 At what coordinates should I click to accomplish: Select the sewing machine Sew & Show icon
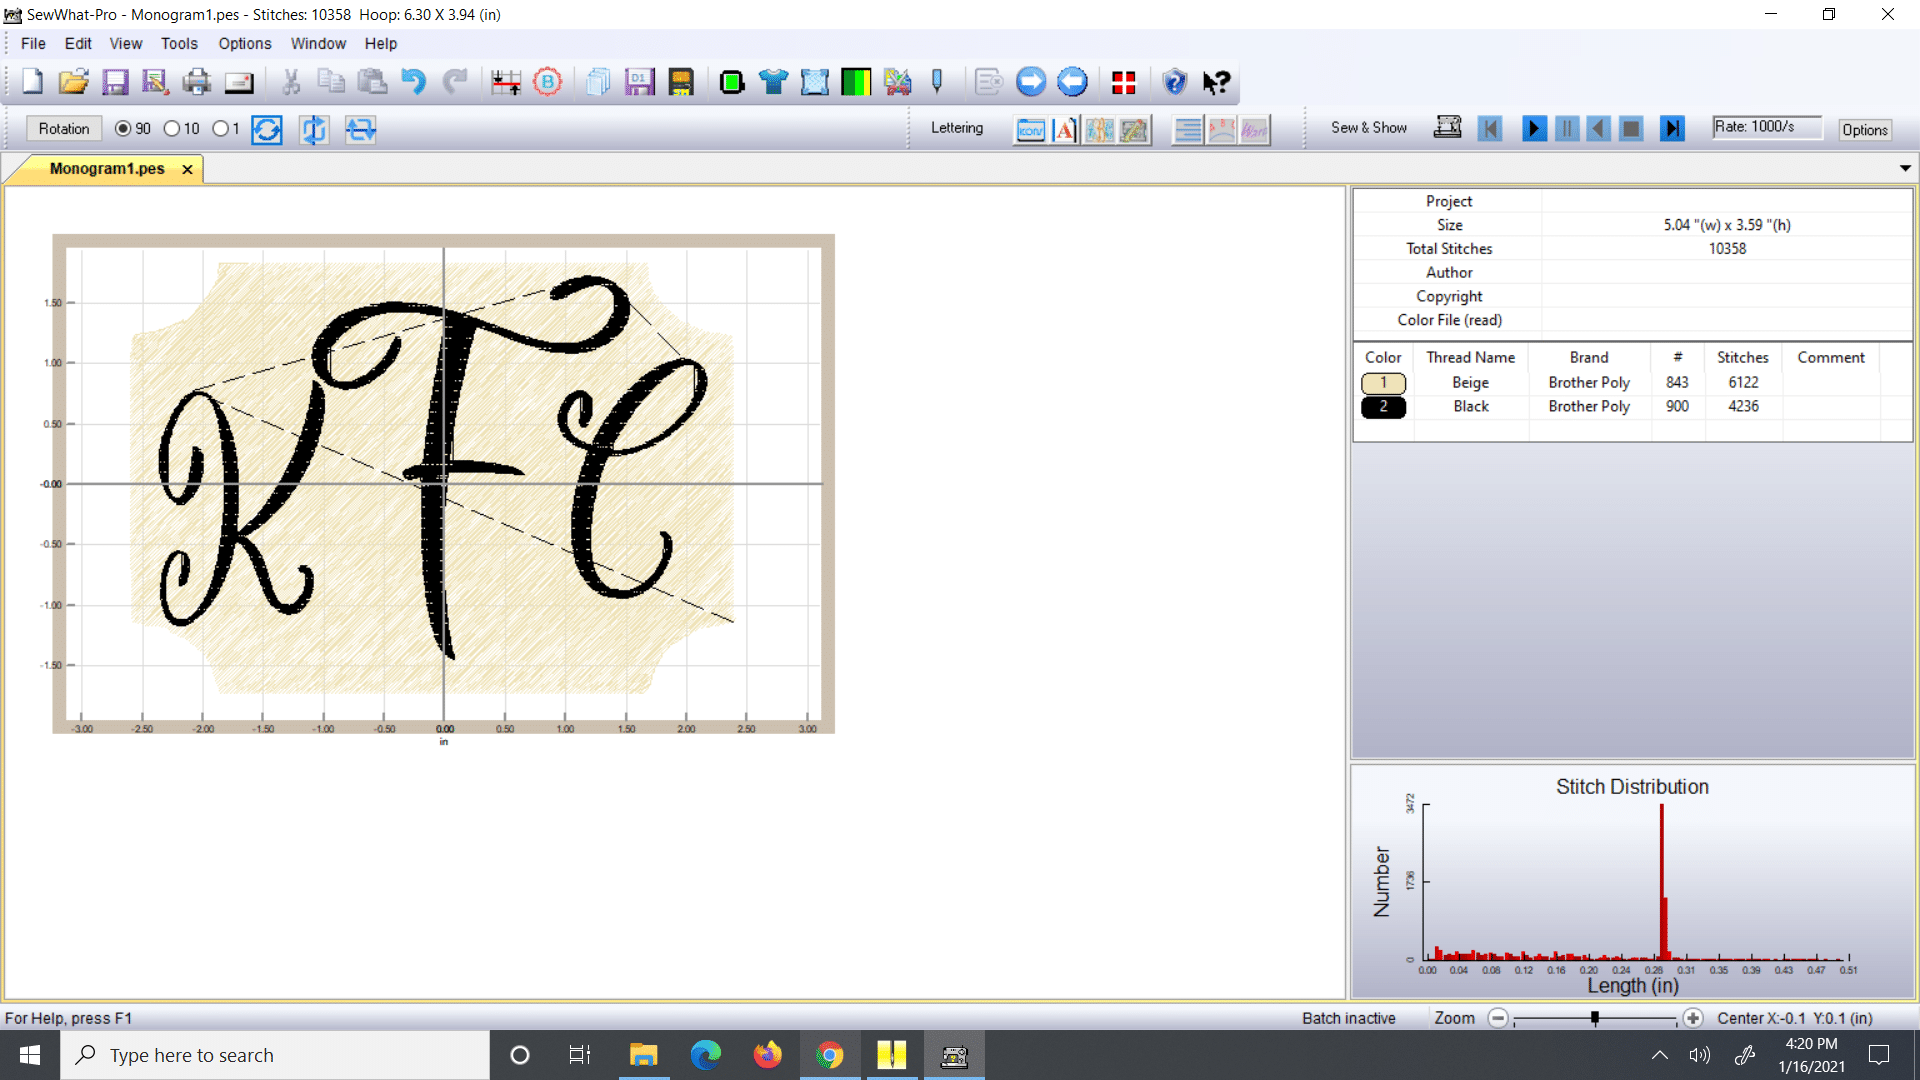tap(1447, 127)
